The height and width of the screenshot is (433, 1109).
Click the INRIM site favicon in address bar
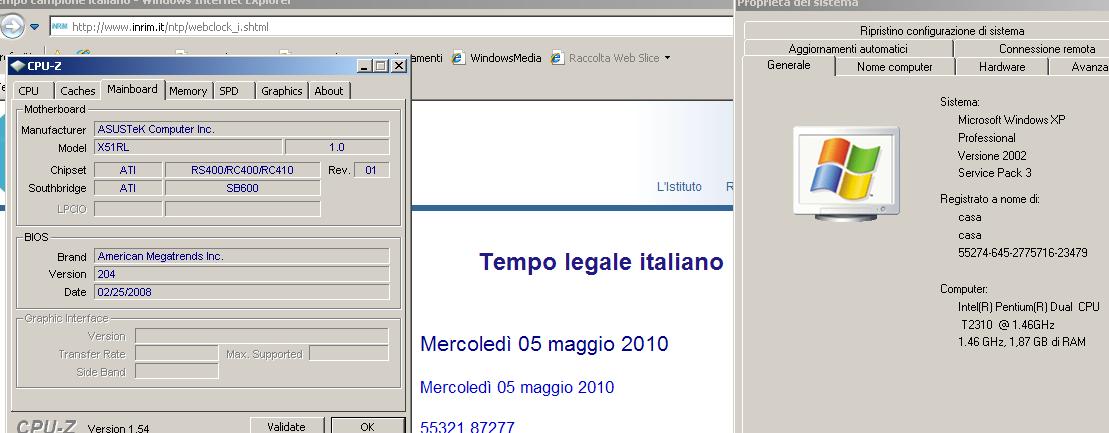coord(59,27)
